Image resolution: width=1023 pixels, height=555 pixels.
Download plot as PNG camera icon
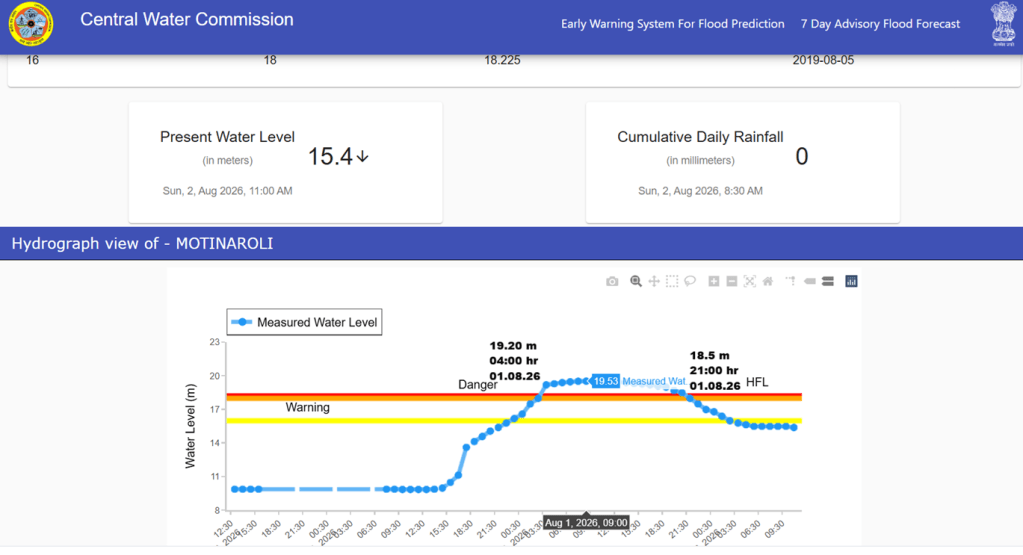(x=611, y=281)
